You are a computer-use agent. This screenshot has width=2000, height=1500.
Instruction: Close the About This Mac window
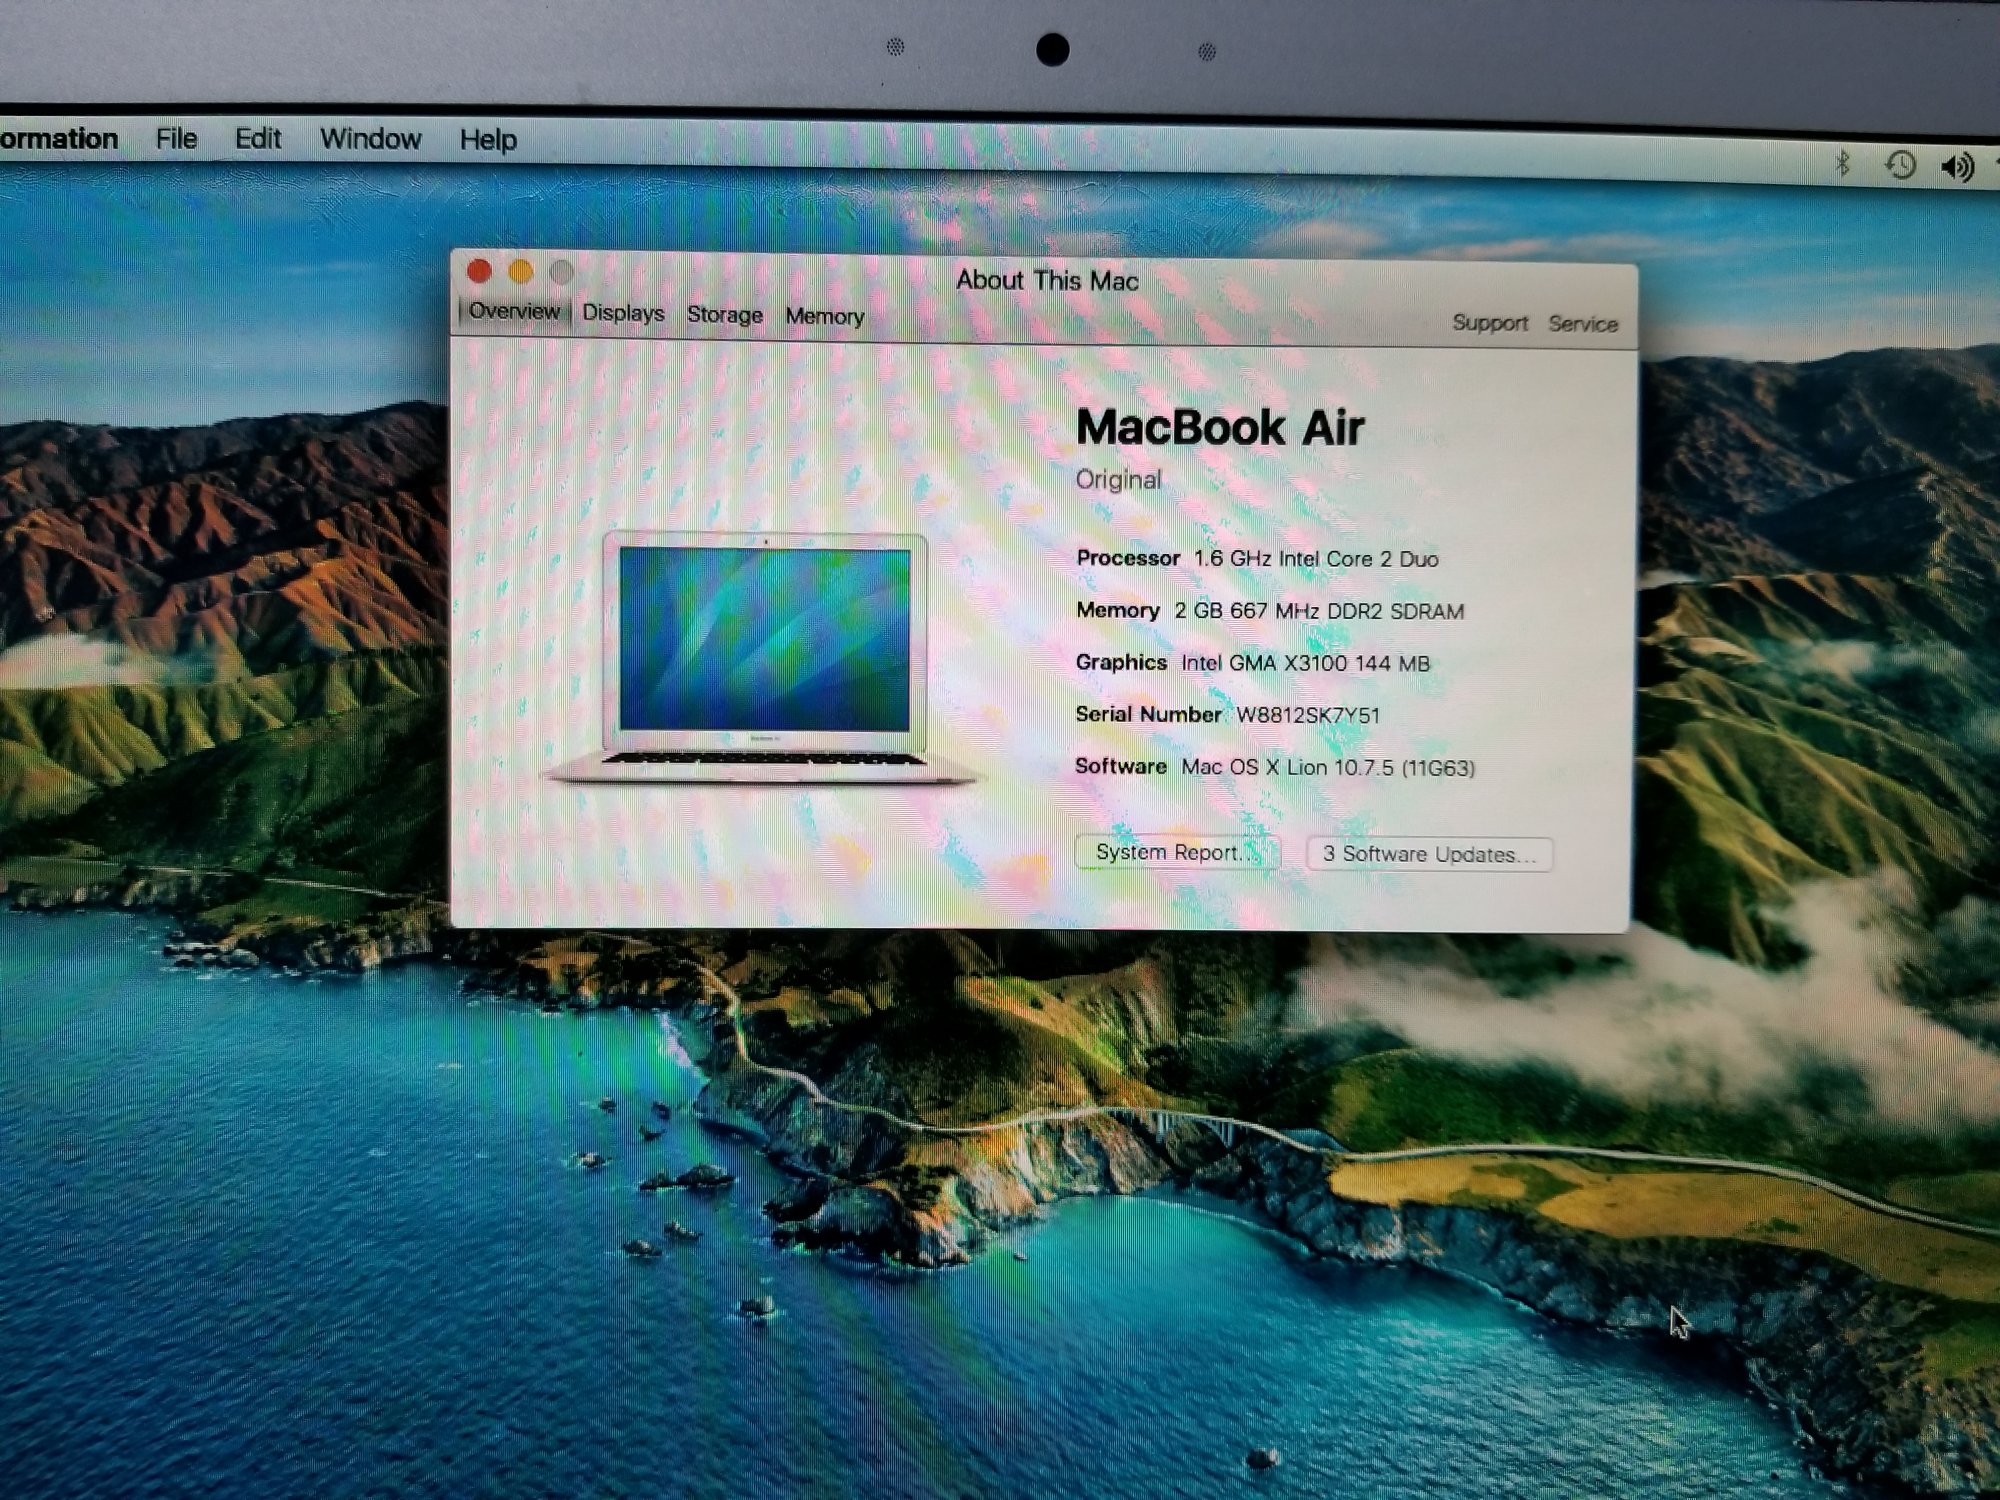pyautogui.click(x=479, y=271)
